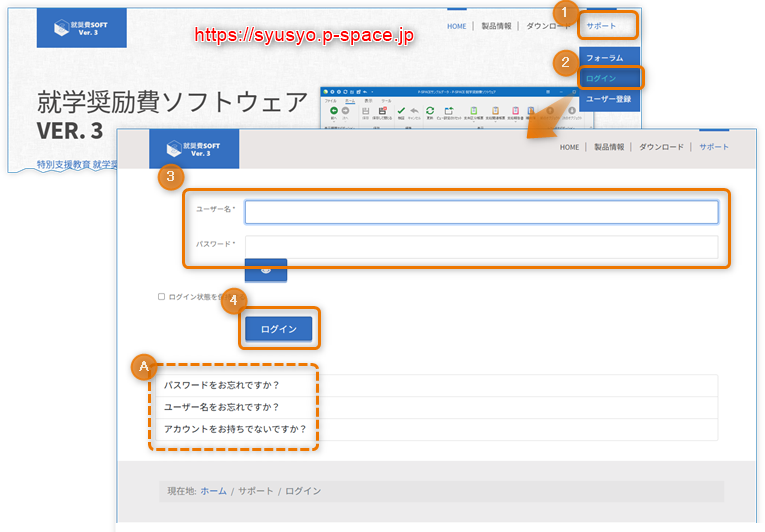Click the pink clipboard report icon in the ribbon
Viewport: 765px width, 532px height.
[516, 111]
